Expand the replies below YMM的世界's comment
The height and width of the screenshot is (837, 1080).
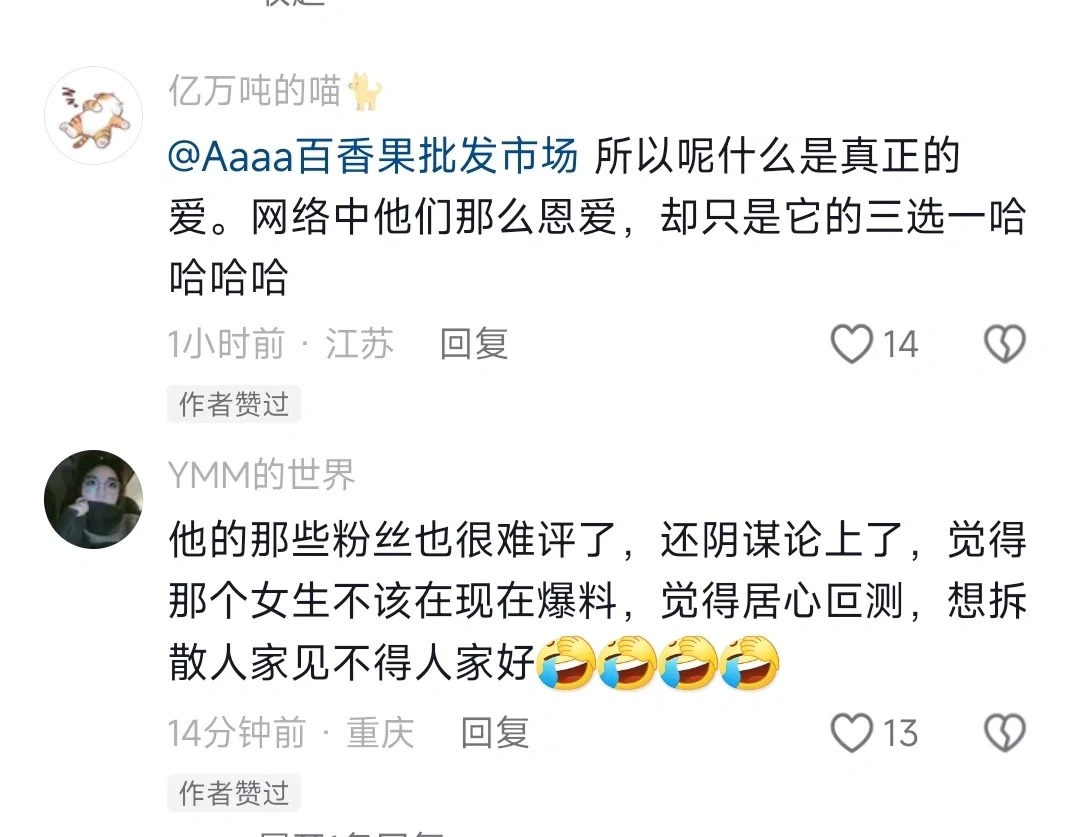pos(351,832)
